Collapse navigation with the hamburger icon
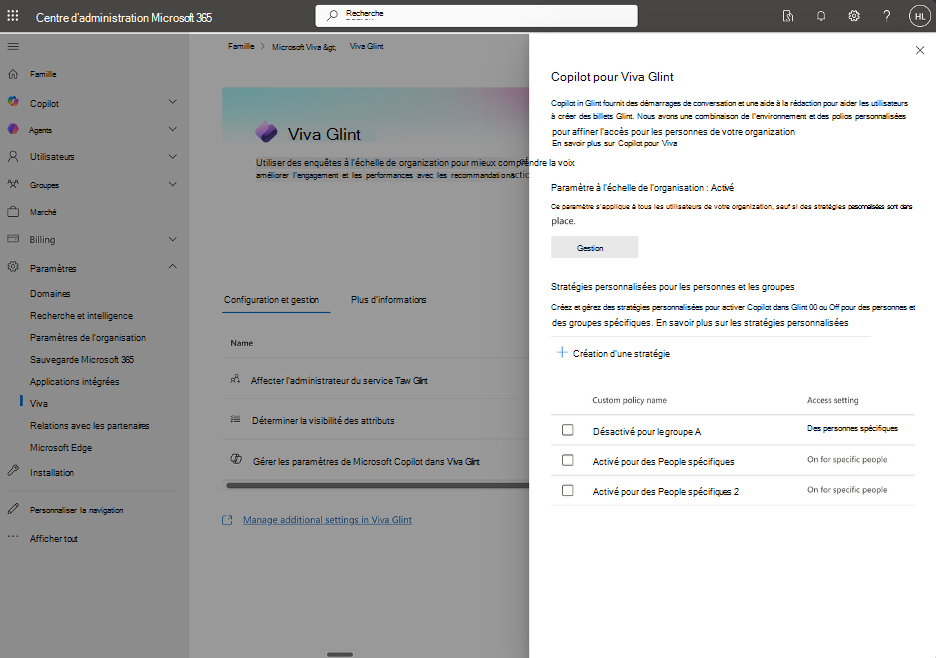Screen dimensions: 936x658 tap(13, 45)
